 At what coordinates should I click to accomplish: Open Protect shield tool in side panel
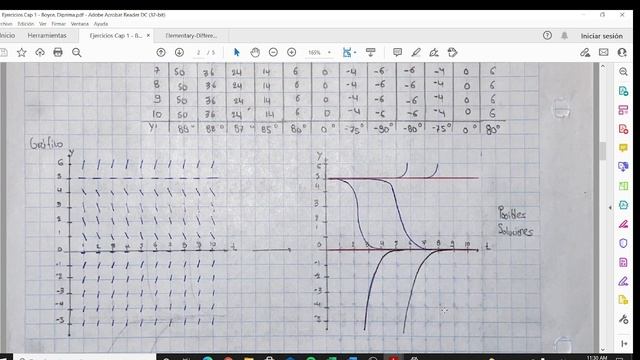[623, 243]
